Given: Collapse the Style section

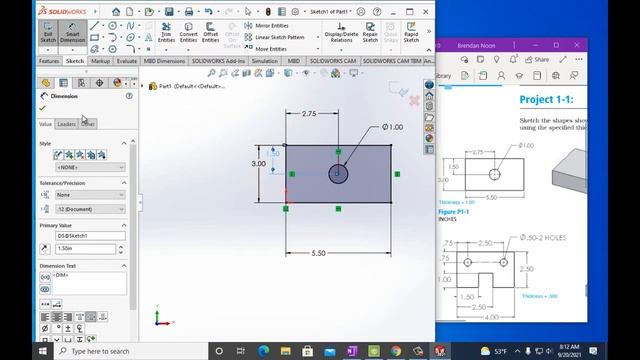Looking at the screenshot, I should pyautogui.click(x=124, y=143).
